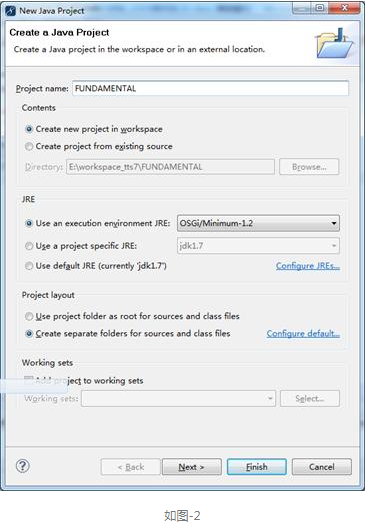369x524 pixels.
Task: Expand the Working sets combo box
Action: pyautogui.click(x=178, y=398)
